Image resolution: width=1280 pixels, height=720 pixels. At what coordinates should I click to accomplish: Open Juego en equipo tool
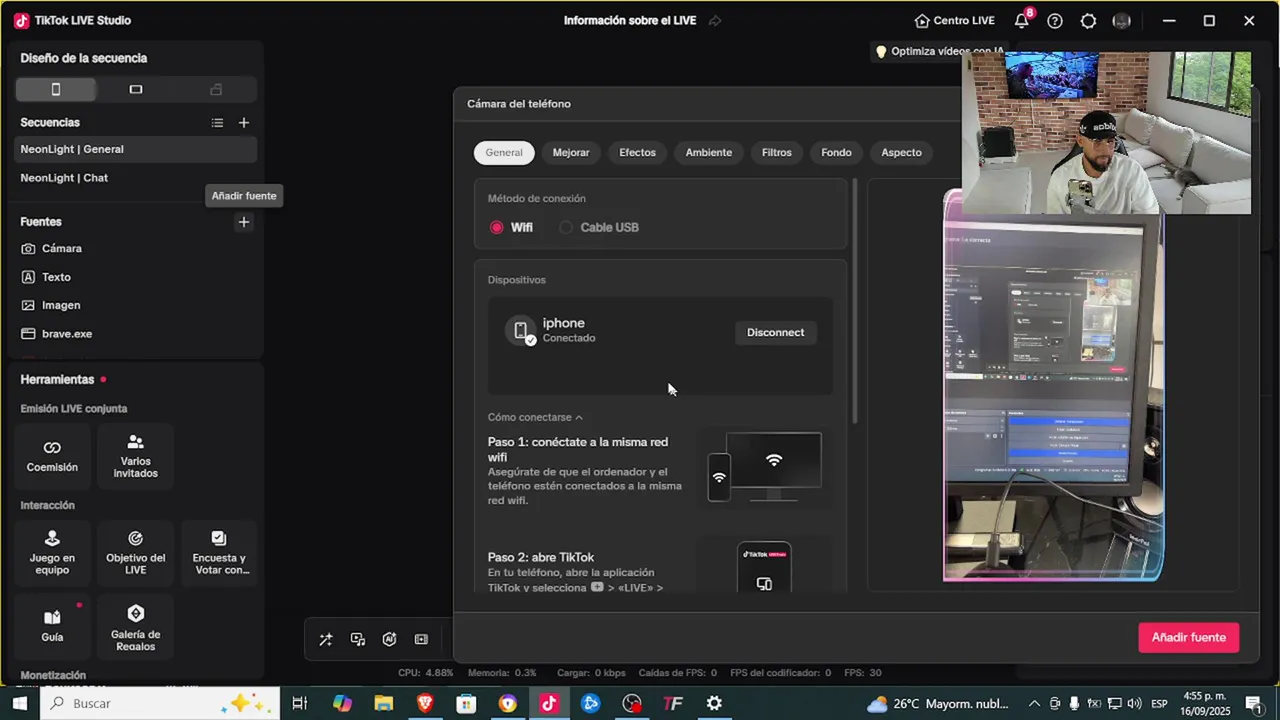tap(52, 552)
